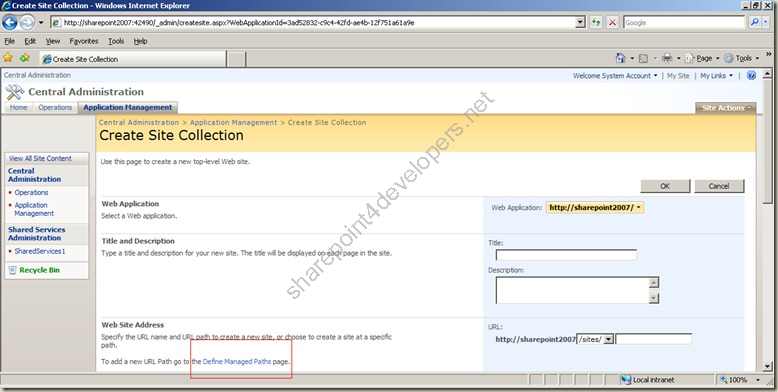Click Application Management breadcrumb link
778x392 pixels.
point(234,123)
